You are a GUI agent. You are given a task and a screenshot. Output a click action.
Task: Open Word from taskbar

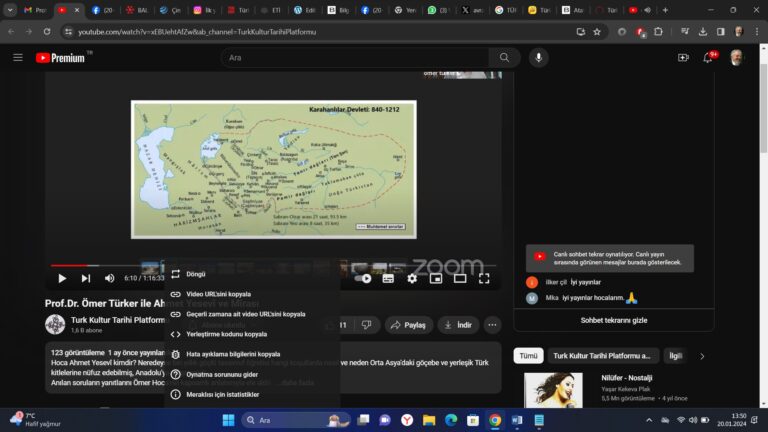517,420
